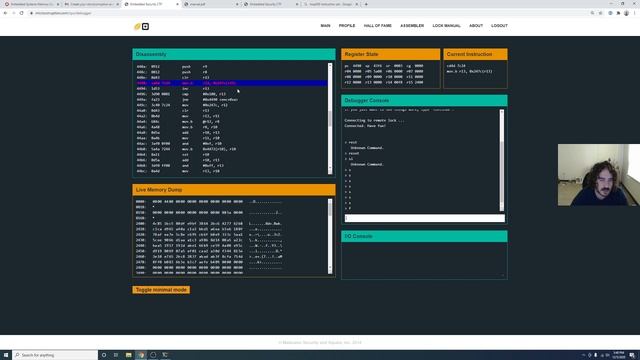Click the browser back arrow
640x360 pixels.
coord(5,13)
